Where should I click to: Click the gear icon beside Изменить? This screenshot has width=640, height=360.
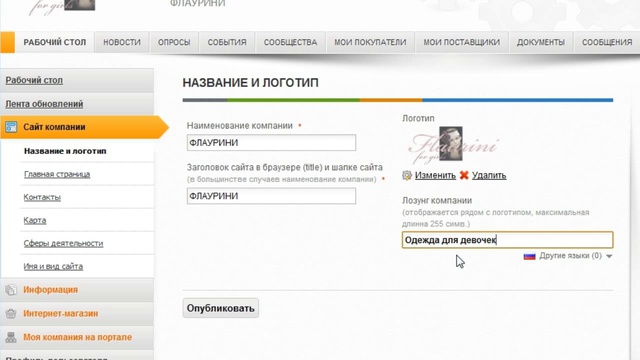(x=407, y=176)
